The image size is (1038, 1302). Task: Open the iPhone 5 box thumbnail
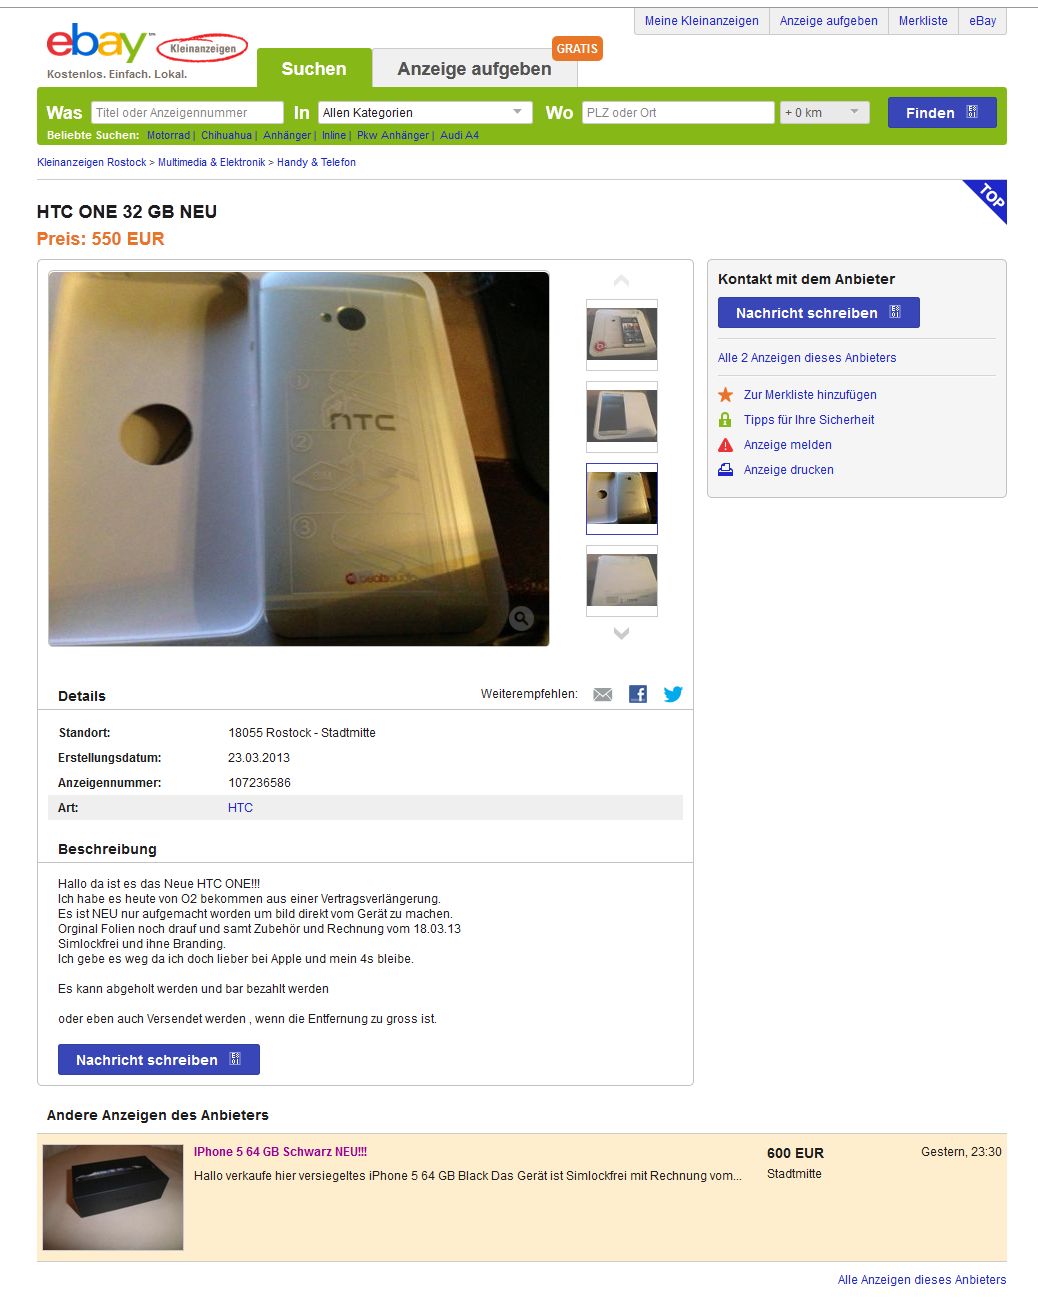113,1198
